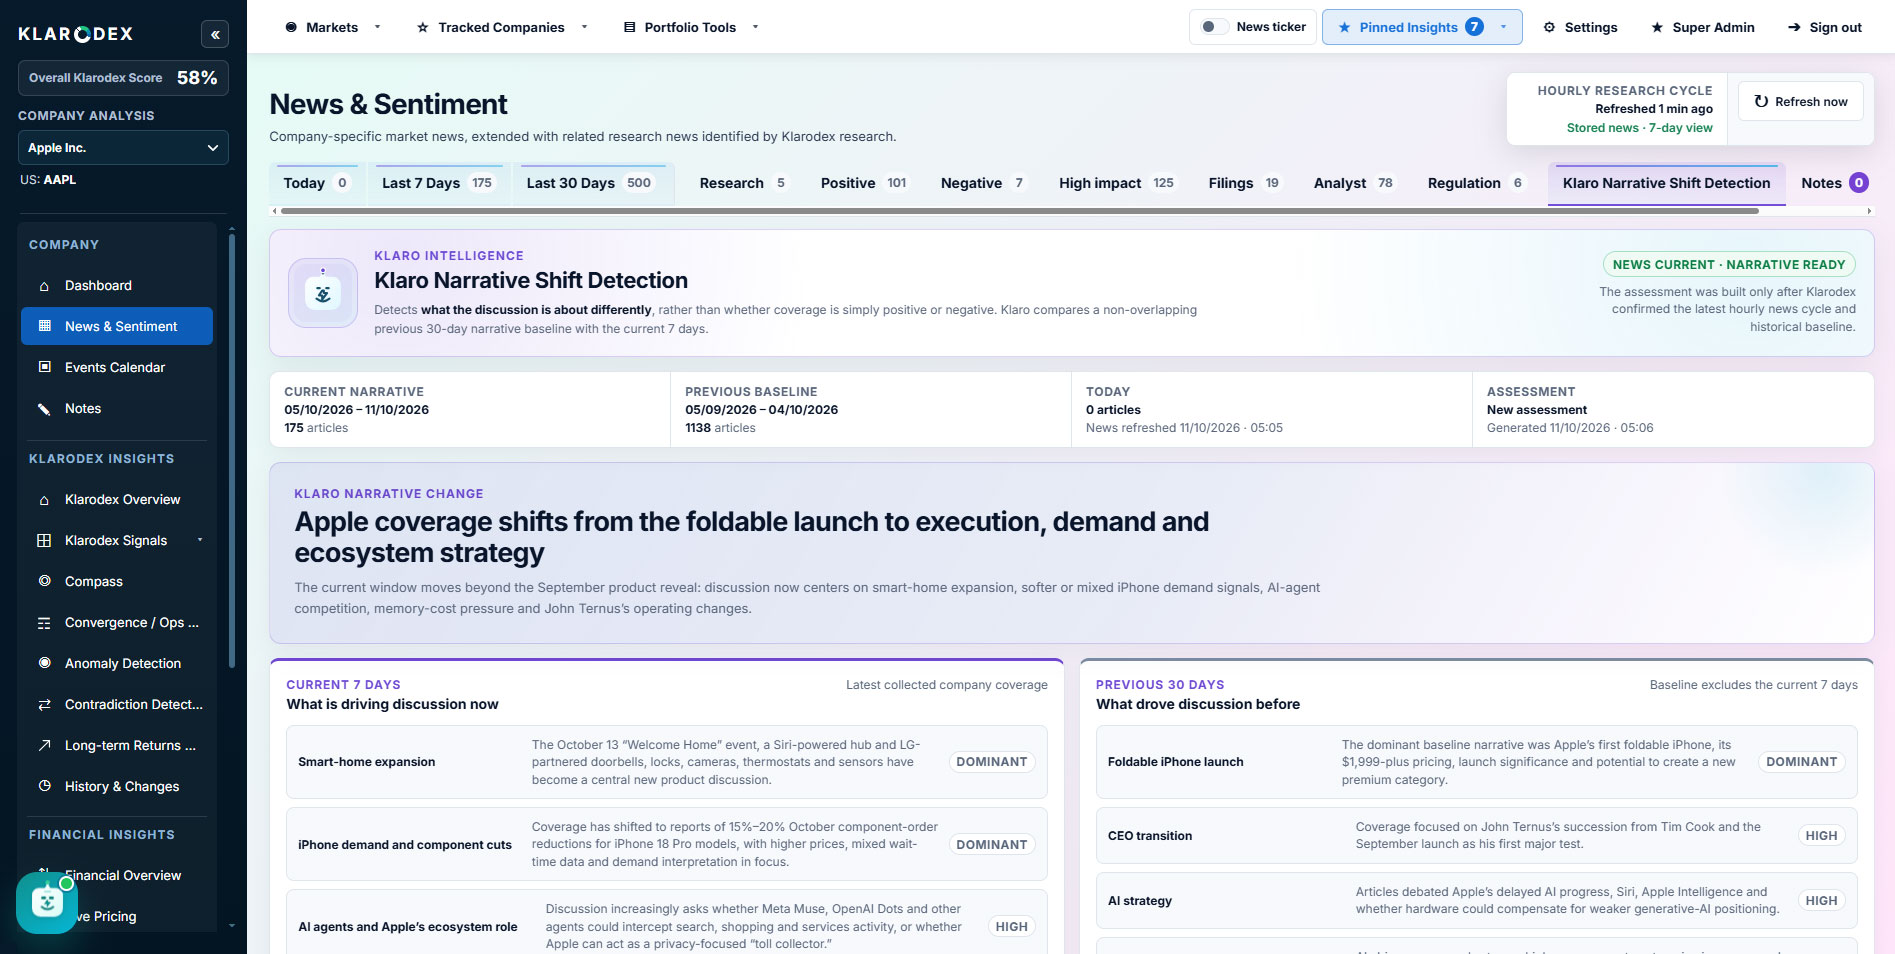Click the Overall Klarodex Score 58% badge

coord(123,78)
